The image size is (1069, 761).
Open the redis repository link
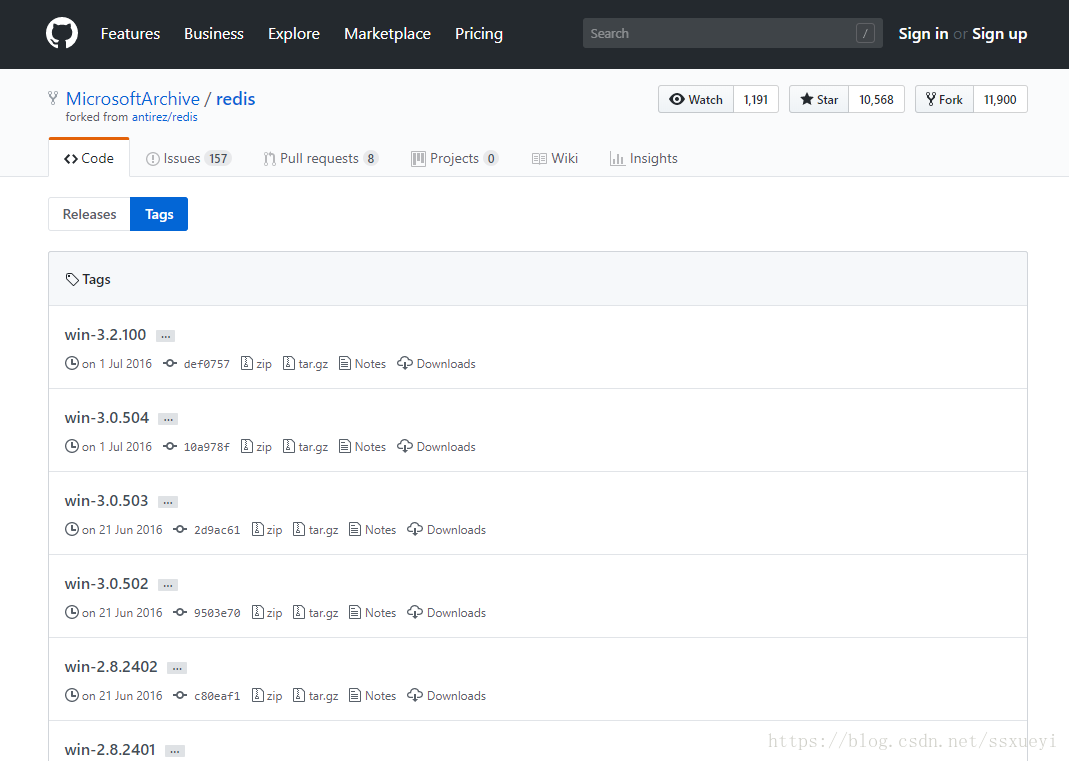click(235, 99)
